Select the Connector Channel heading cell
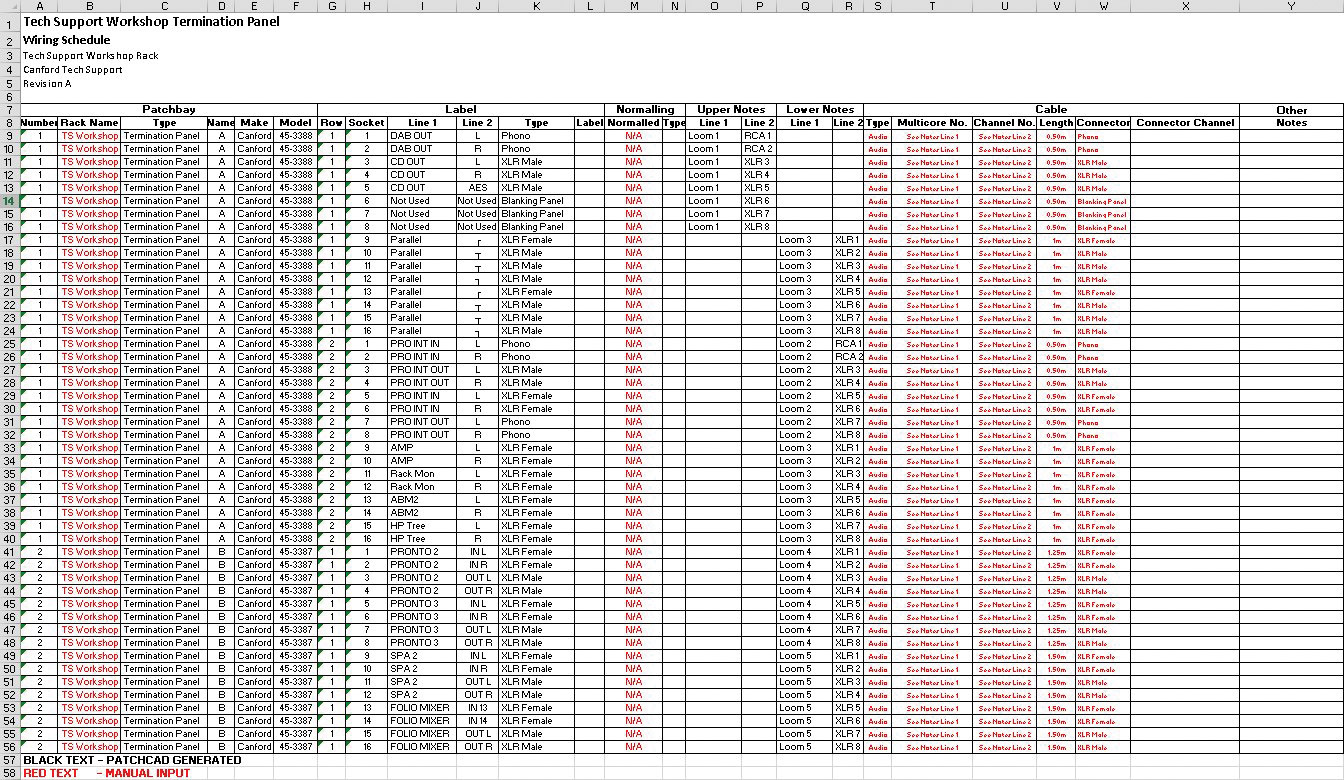This screenshot has height=780, width=1344. (x=1185, y=123)
